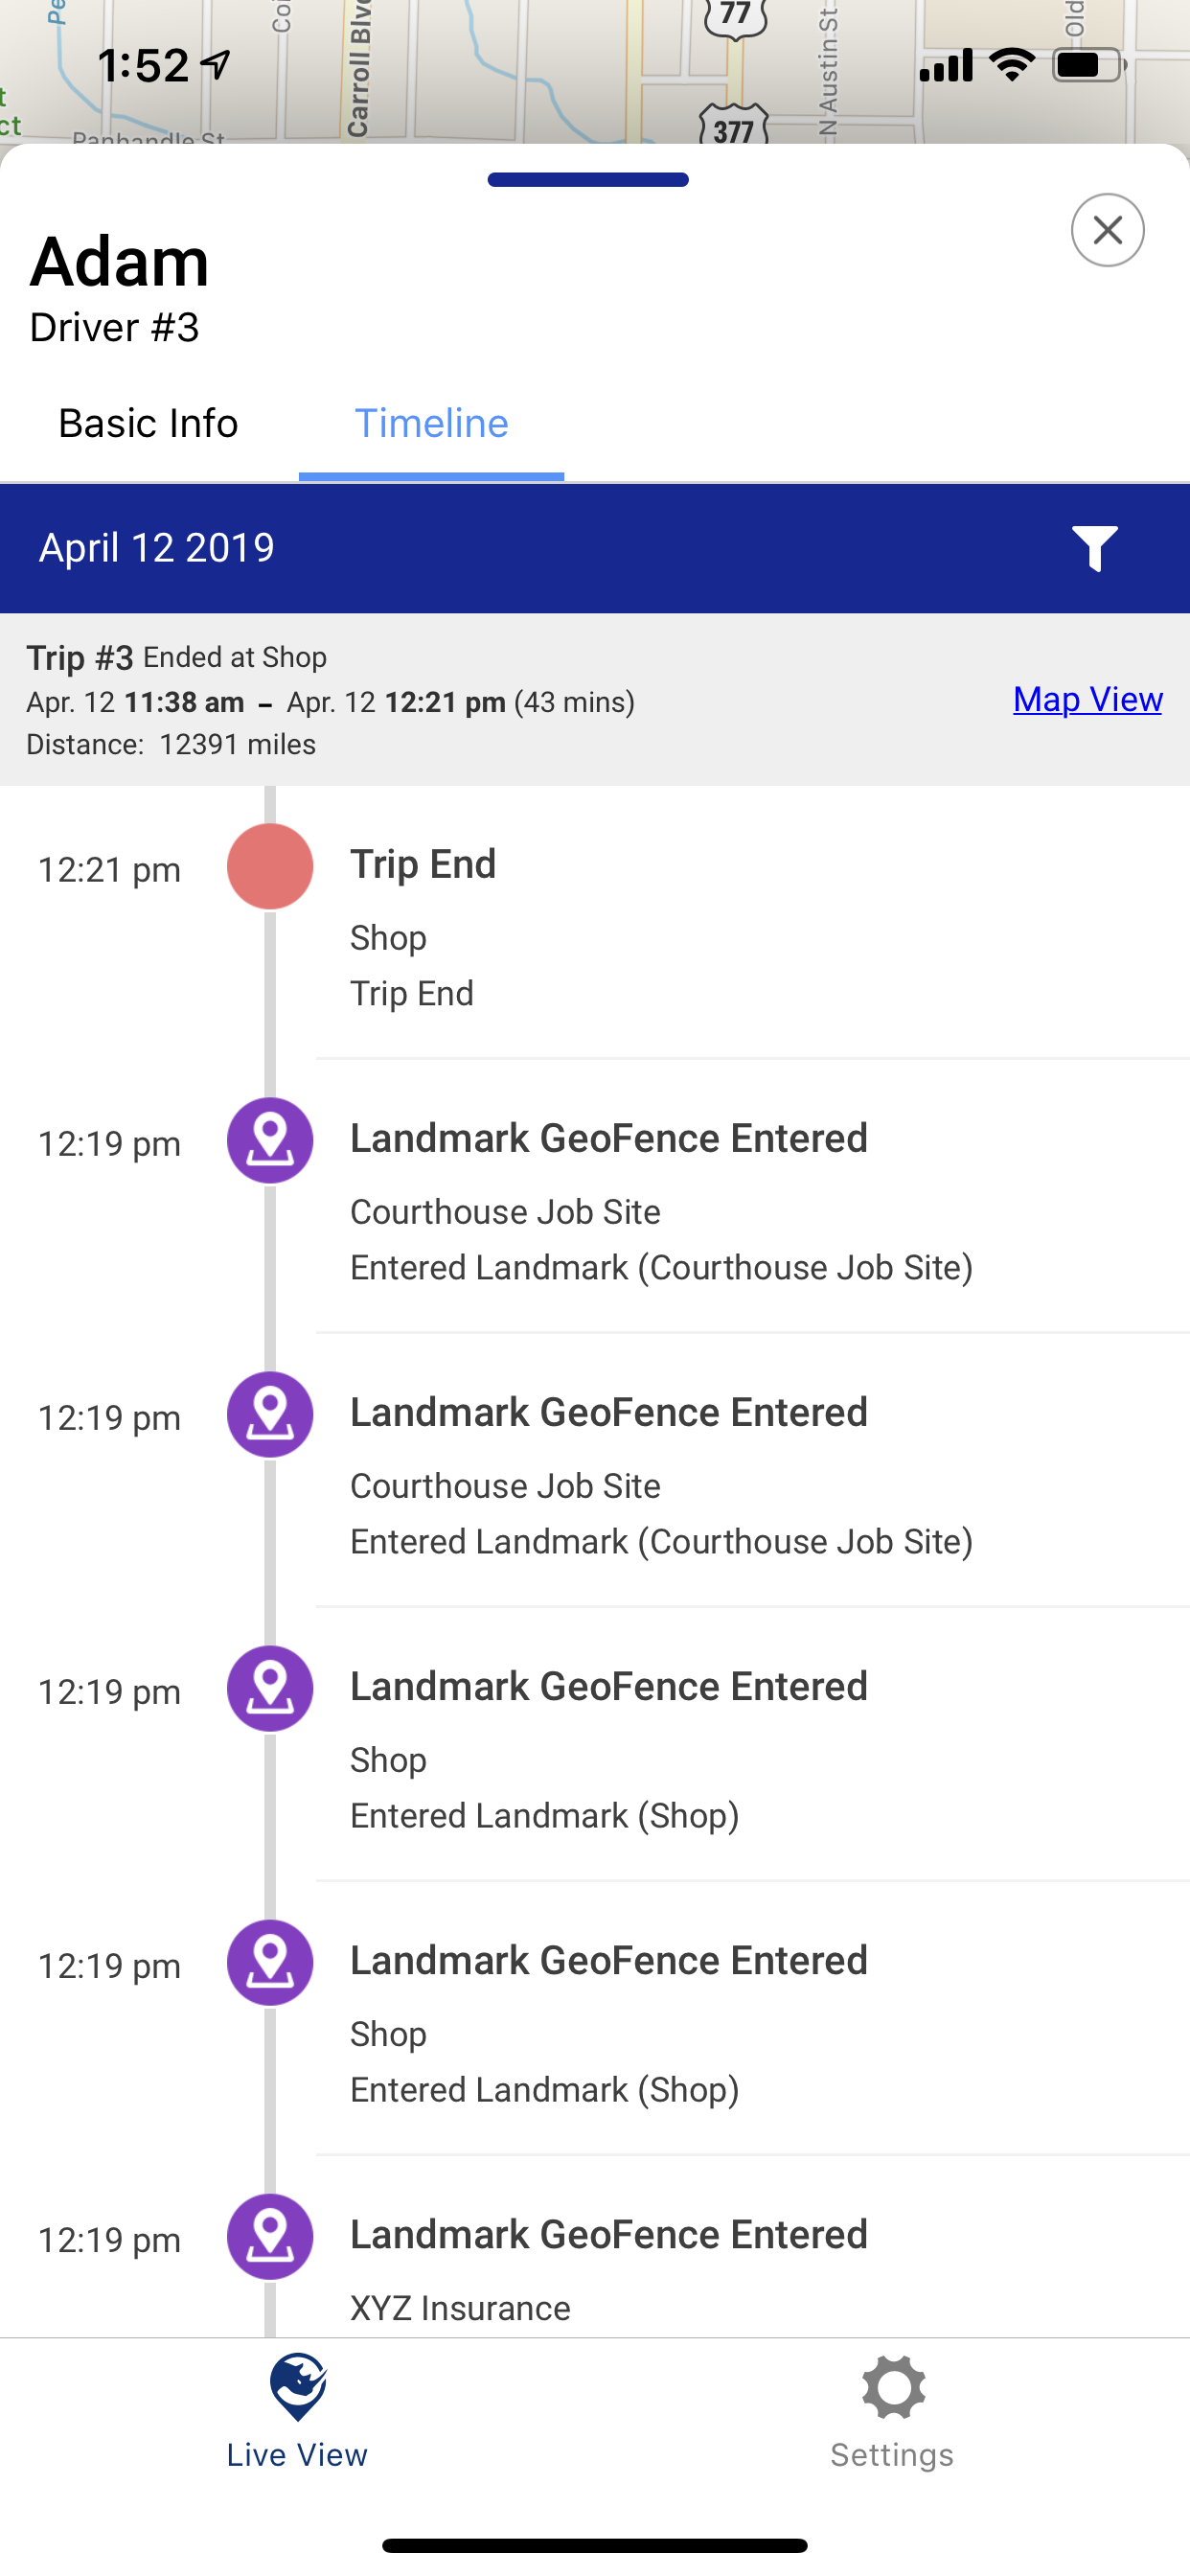
Task: Tap the second Shop geofence pin icon
Action: point(270,1962)
